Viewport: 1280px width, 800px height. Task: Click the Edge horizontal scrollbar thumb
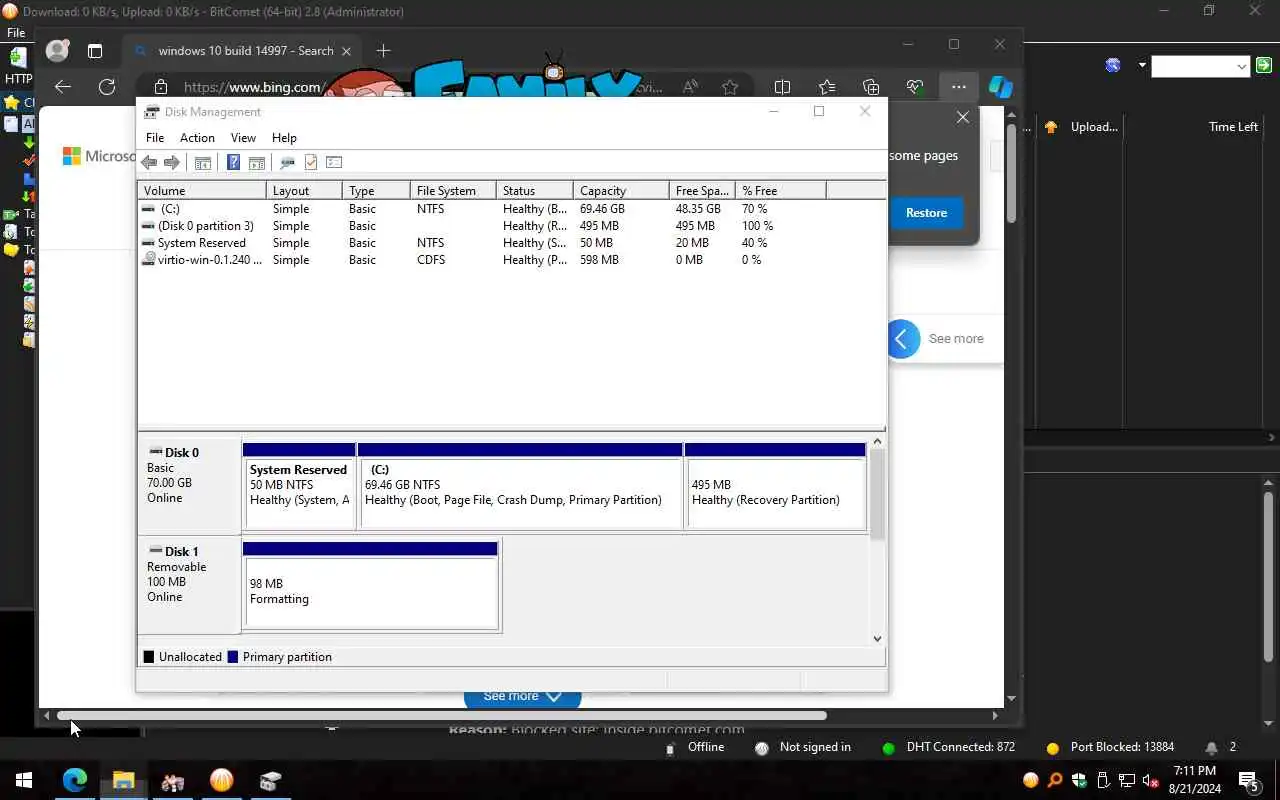(441, 716)
